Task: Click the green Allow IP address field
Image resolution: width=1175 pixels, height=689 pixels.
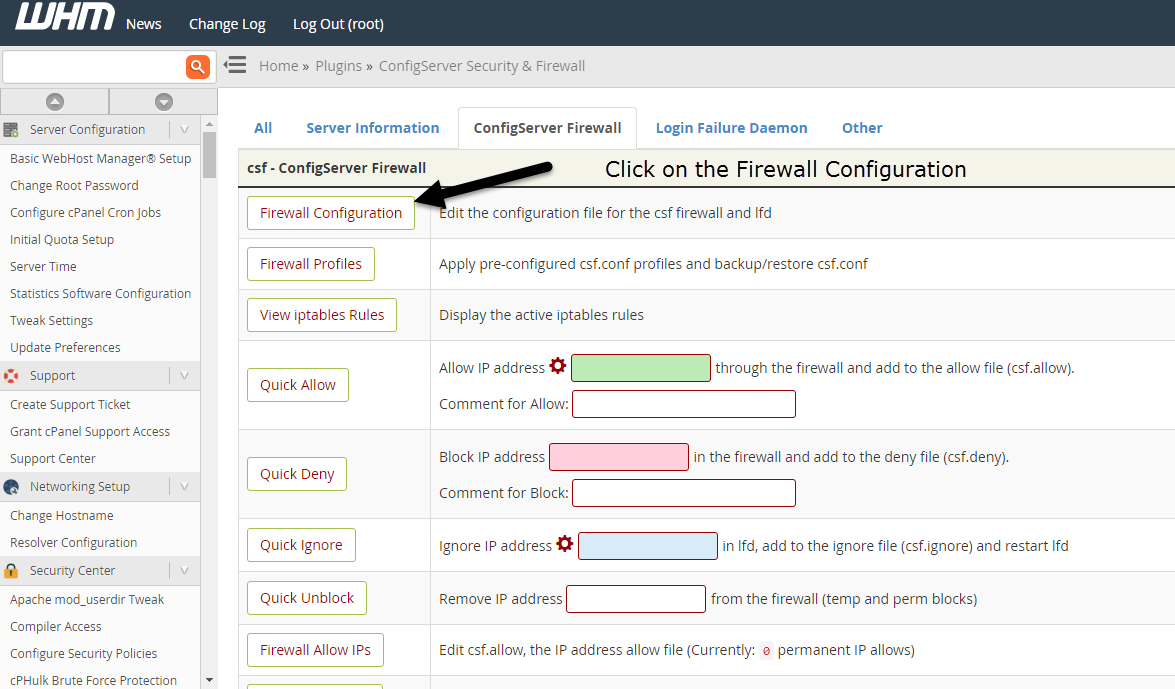Action: click(x=641, y=368)
